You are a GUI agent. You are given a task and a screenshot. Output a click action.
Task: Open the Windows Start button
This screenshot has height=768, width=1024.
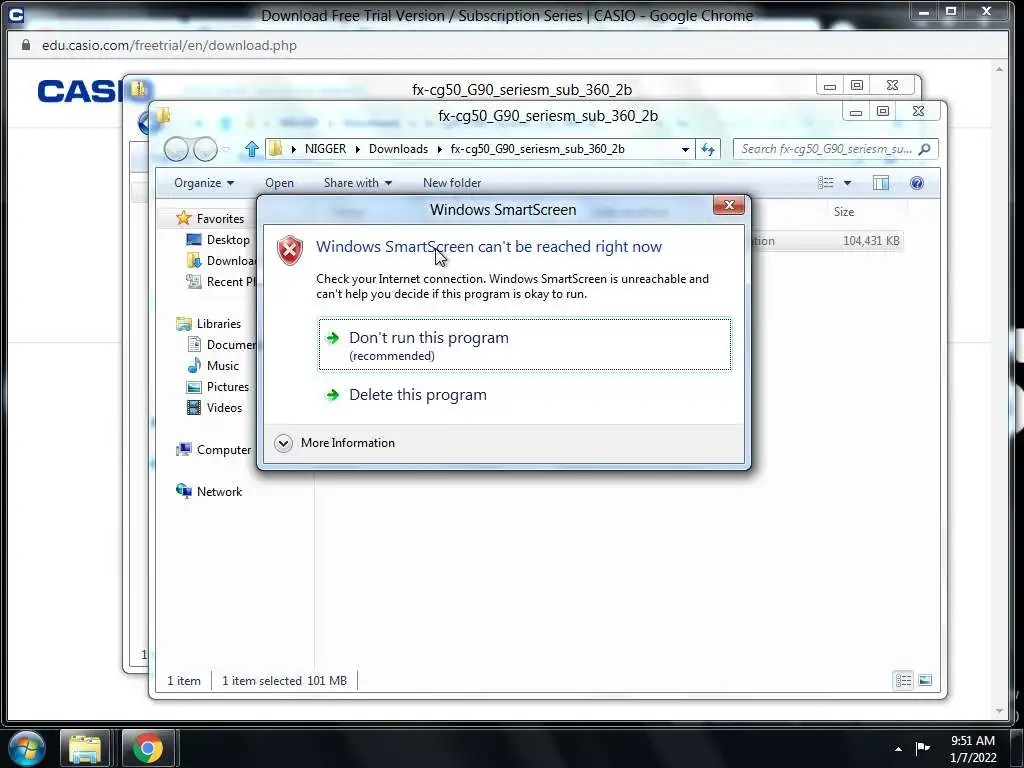pos(27,748)
